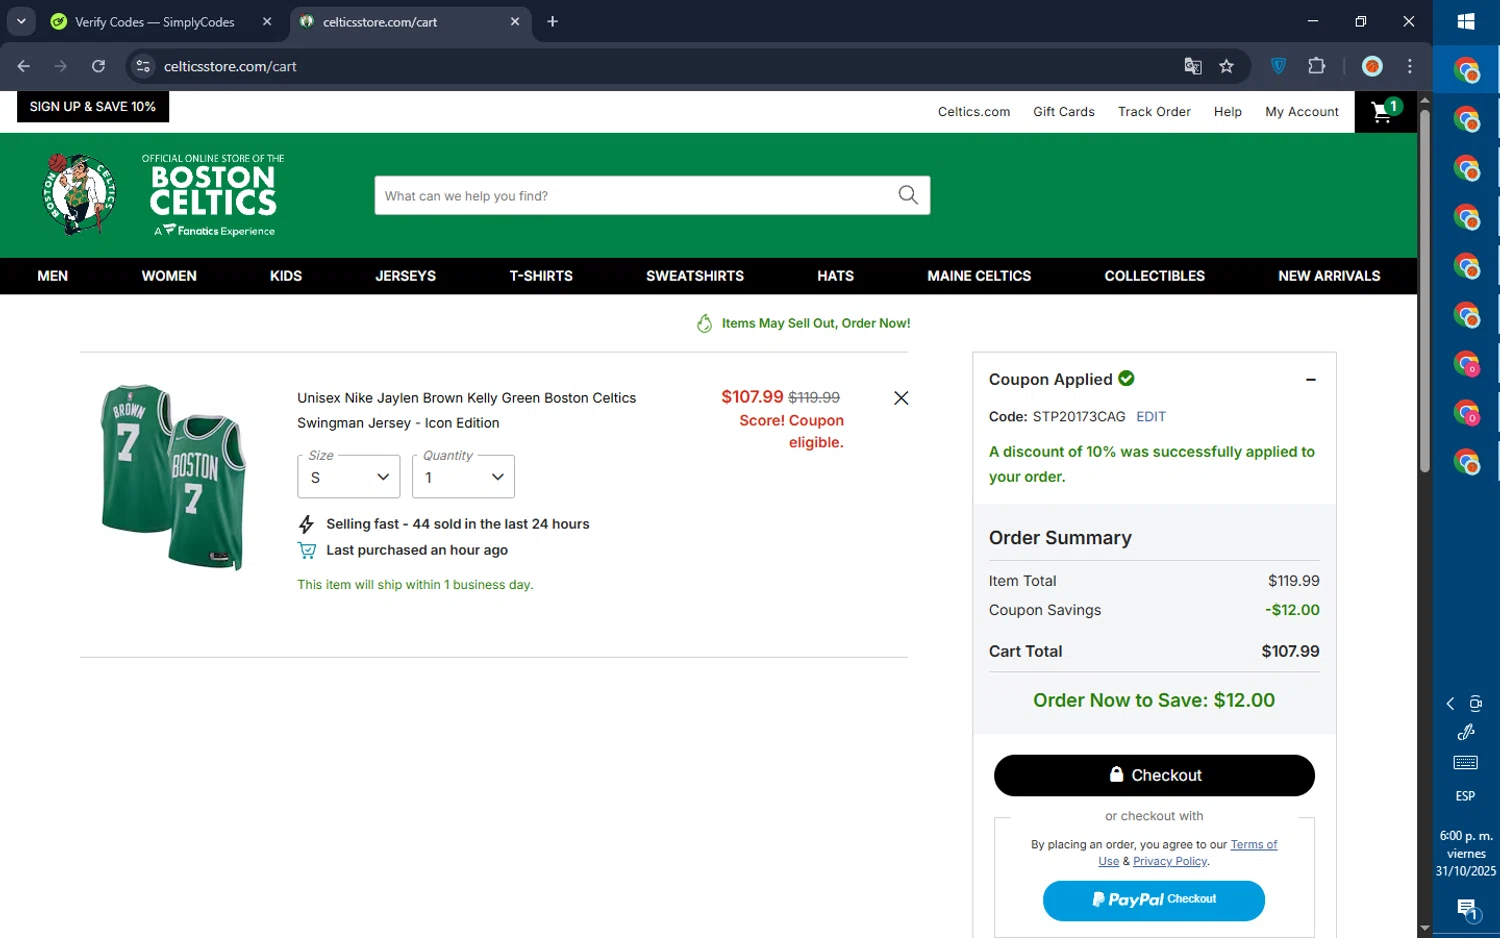The width and height of the screenshot is (1500, 938).
Task: Open the KIDS menu
Action: tap(286, 276)
